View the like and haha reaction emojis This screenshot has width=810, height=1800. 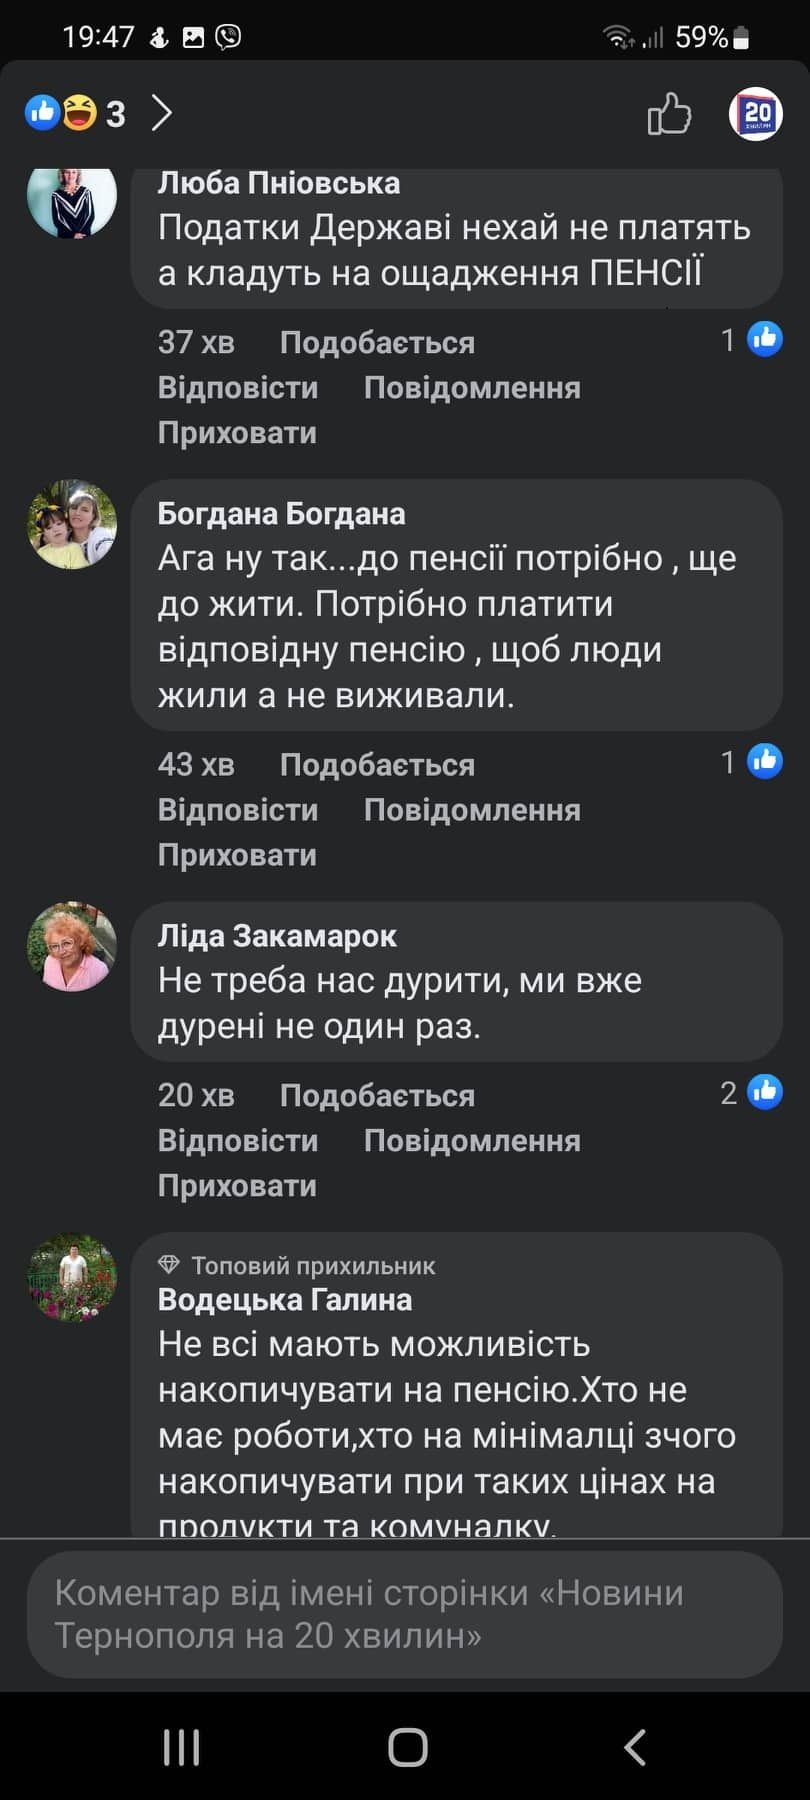(x=60, y=112)
